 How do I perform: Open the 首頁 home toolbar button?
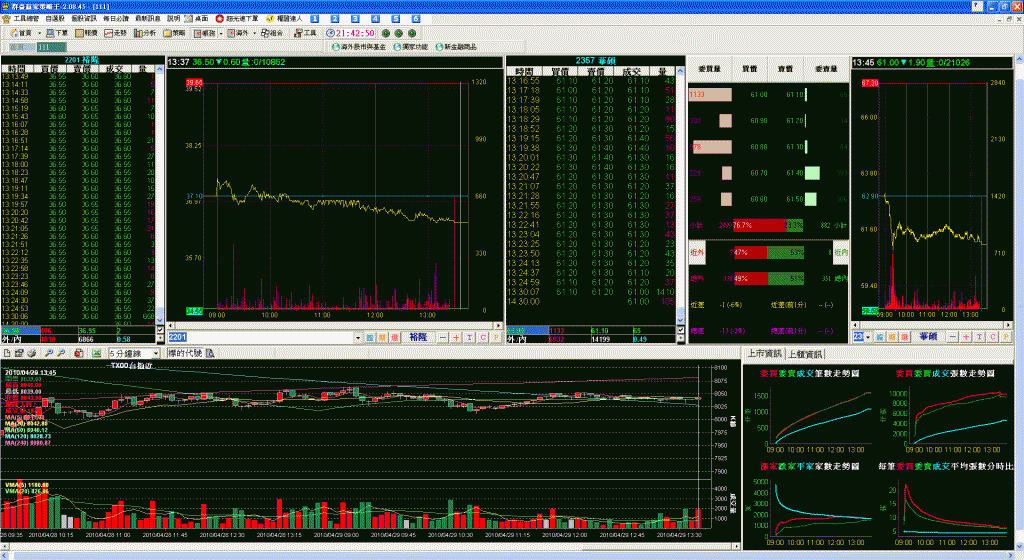tap(21, 33)
